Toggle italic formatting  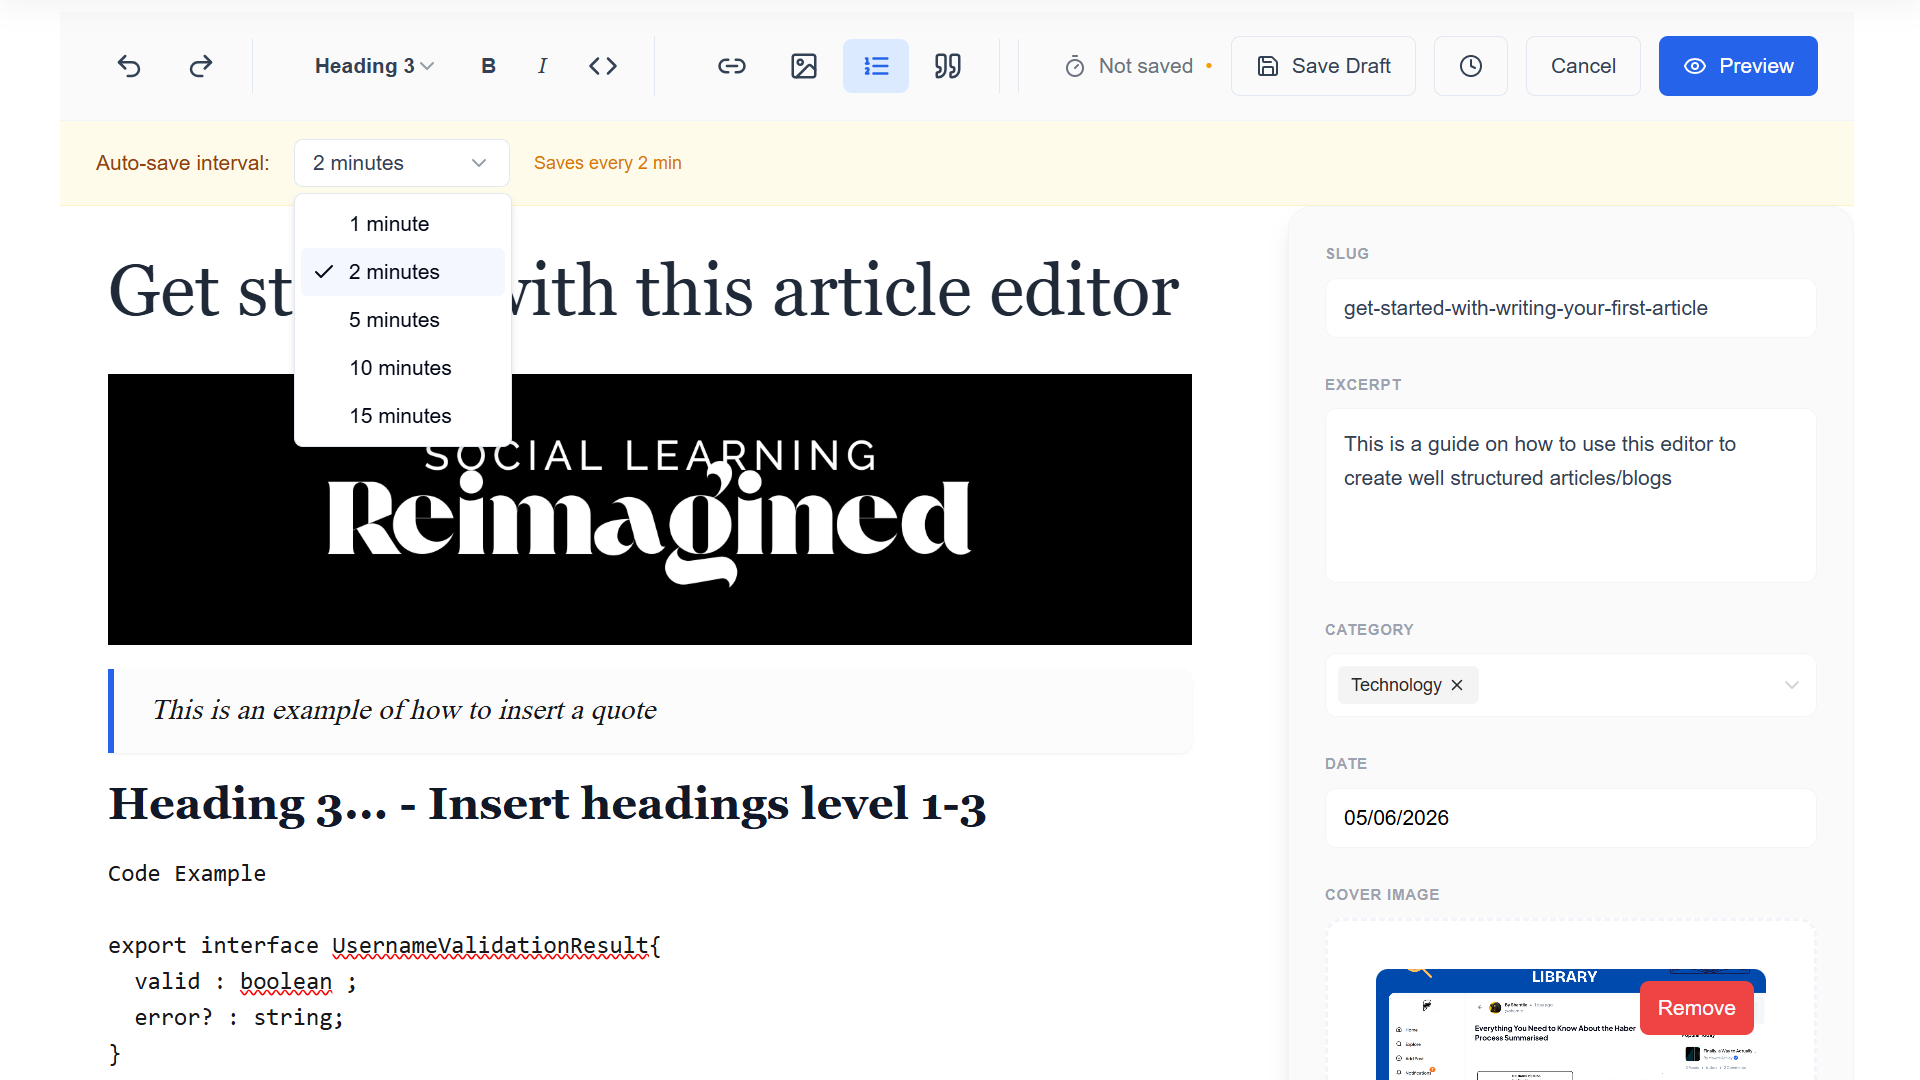tap(542, 66)
